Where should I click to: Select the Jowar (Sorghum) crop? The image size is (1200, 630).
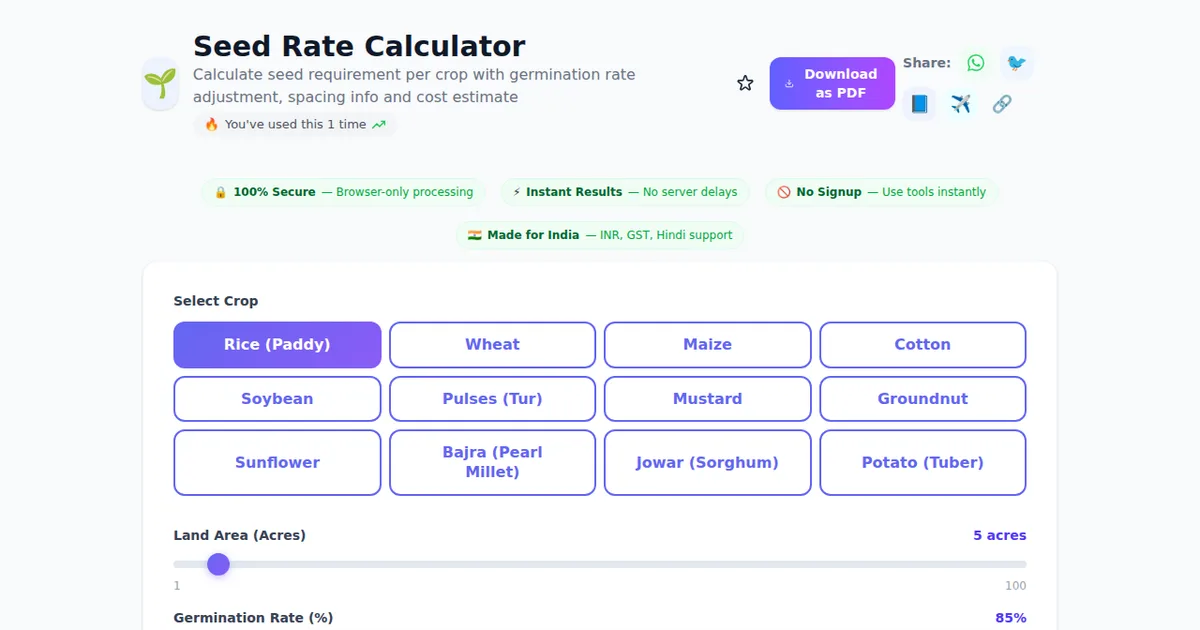707,462
